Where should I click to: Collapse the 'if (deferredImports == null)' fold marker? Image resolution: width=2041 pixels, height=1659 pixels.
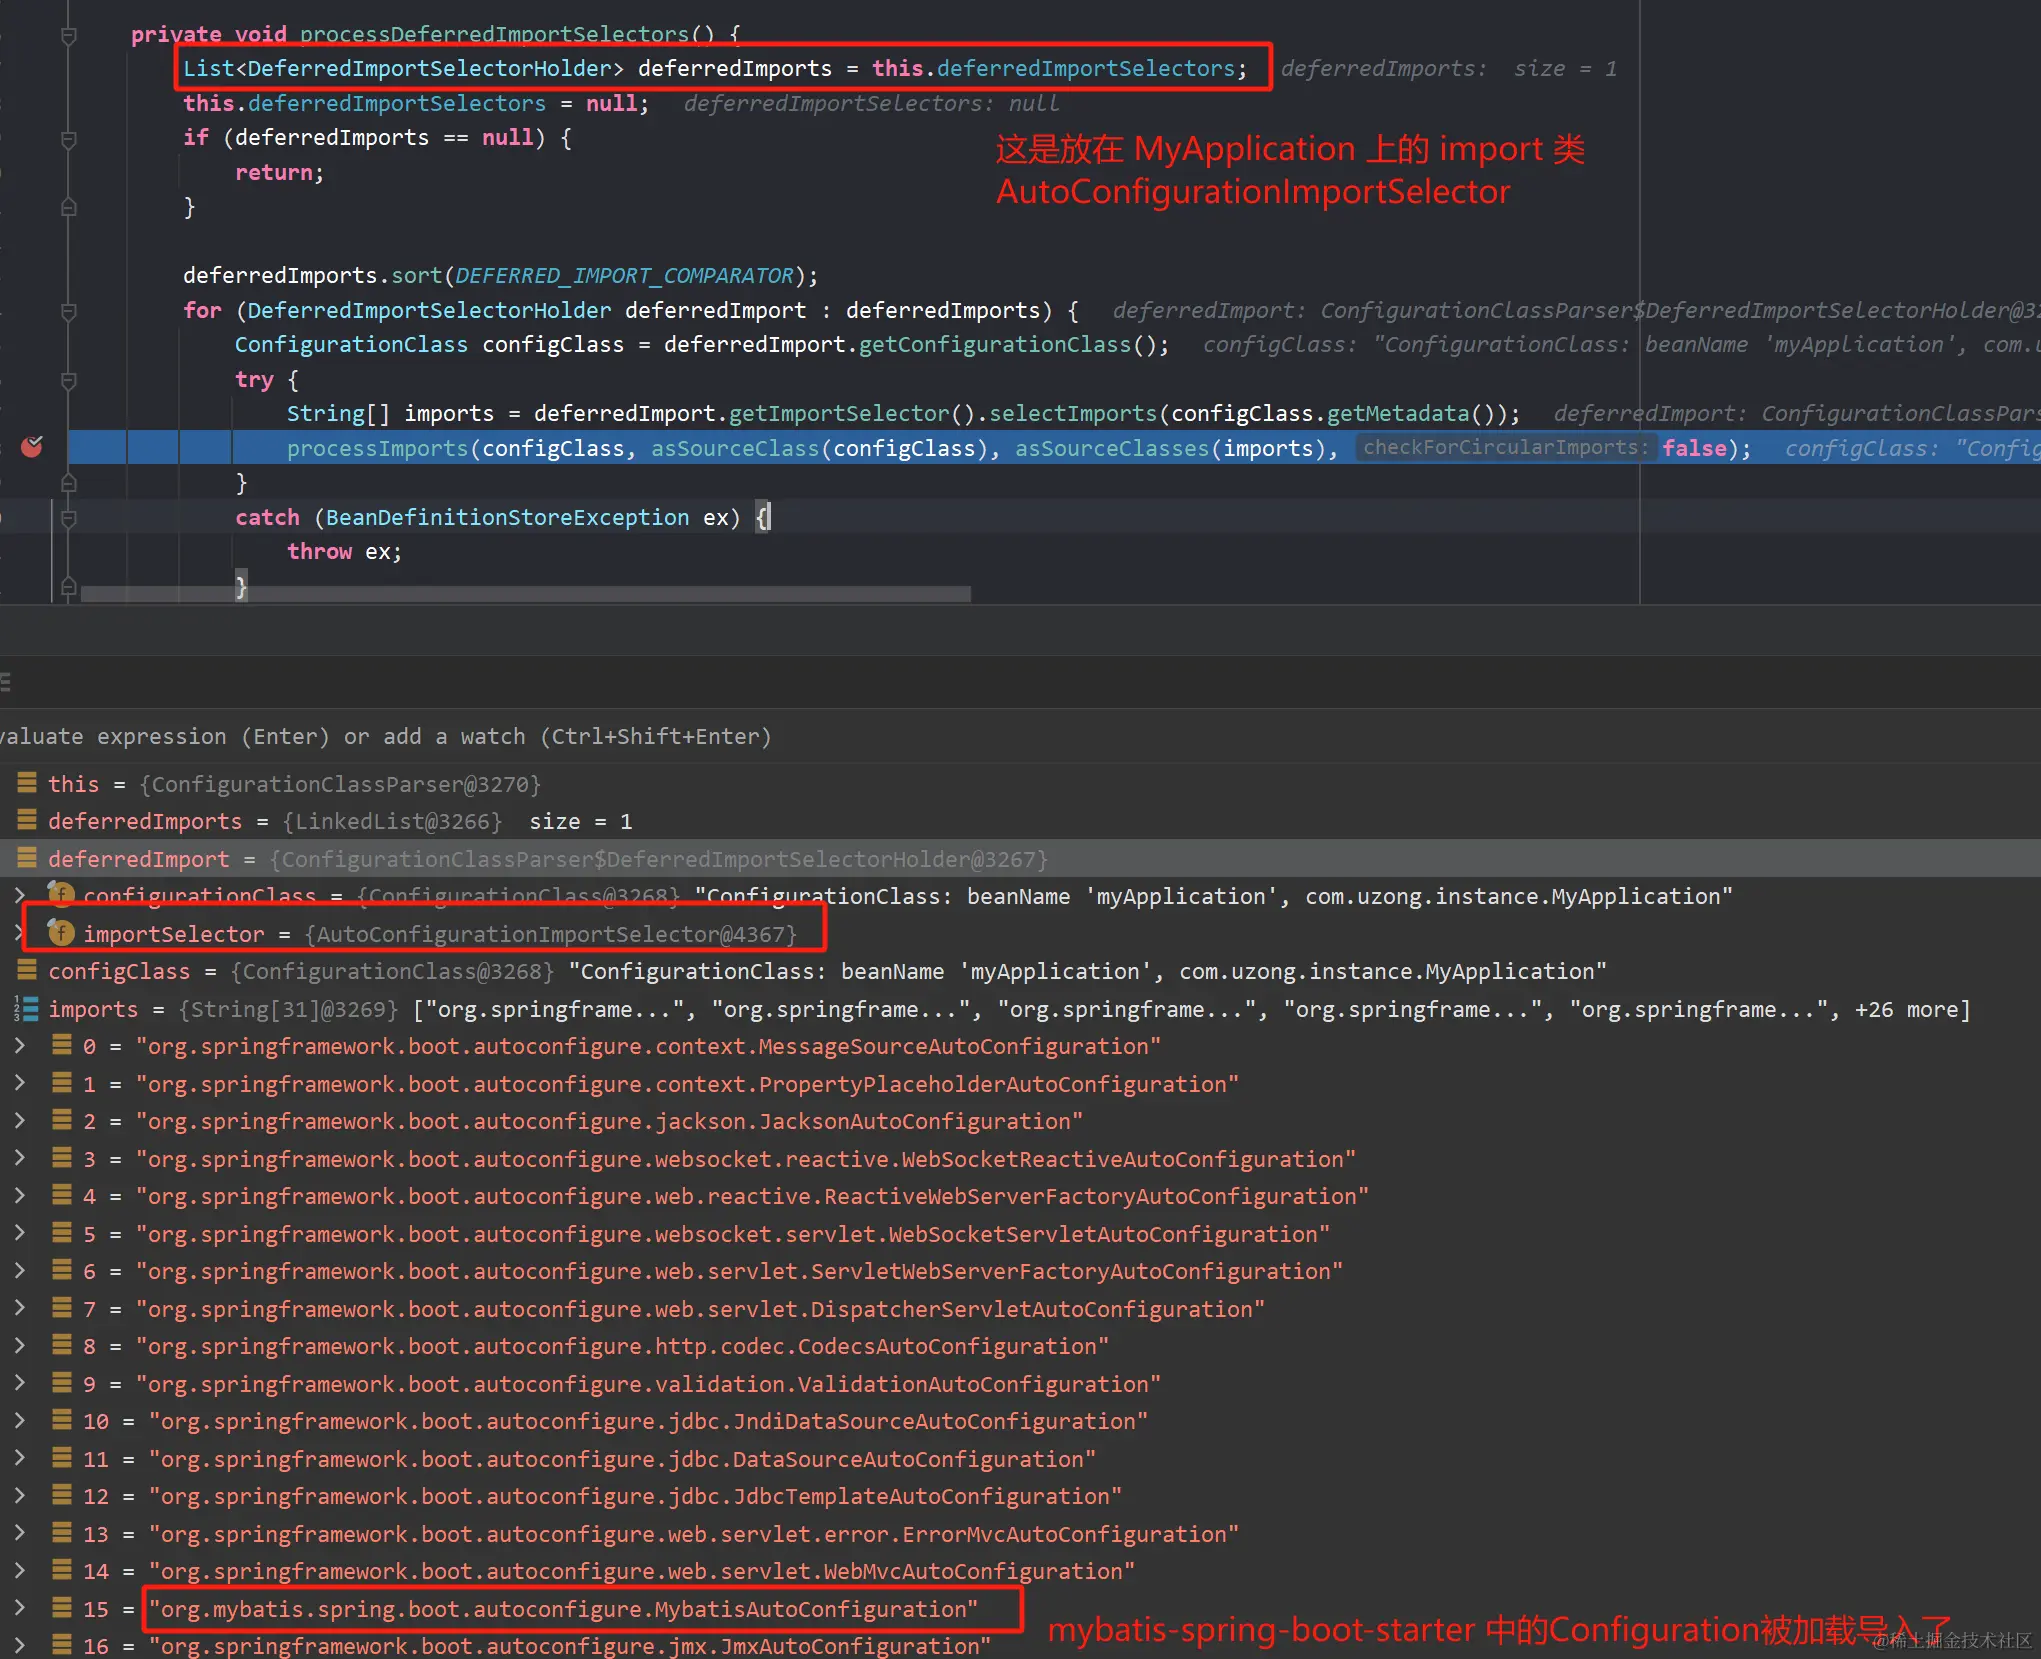tap(69, 139)
